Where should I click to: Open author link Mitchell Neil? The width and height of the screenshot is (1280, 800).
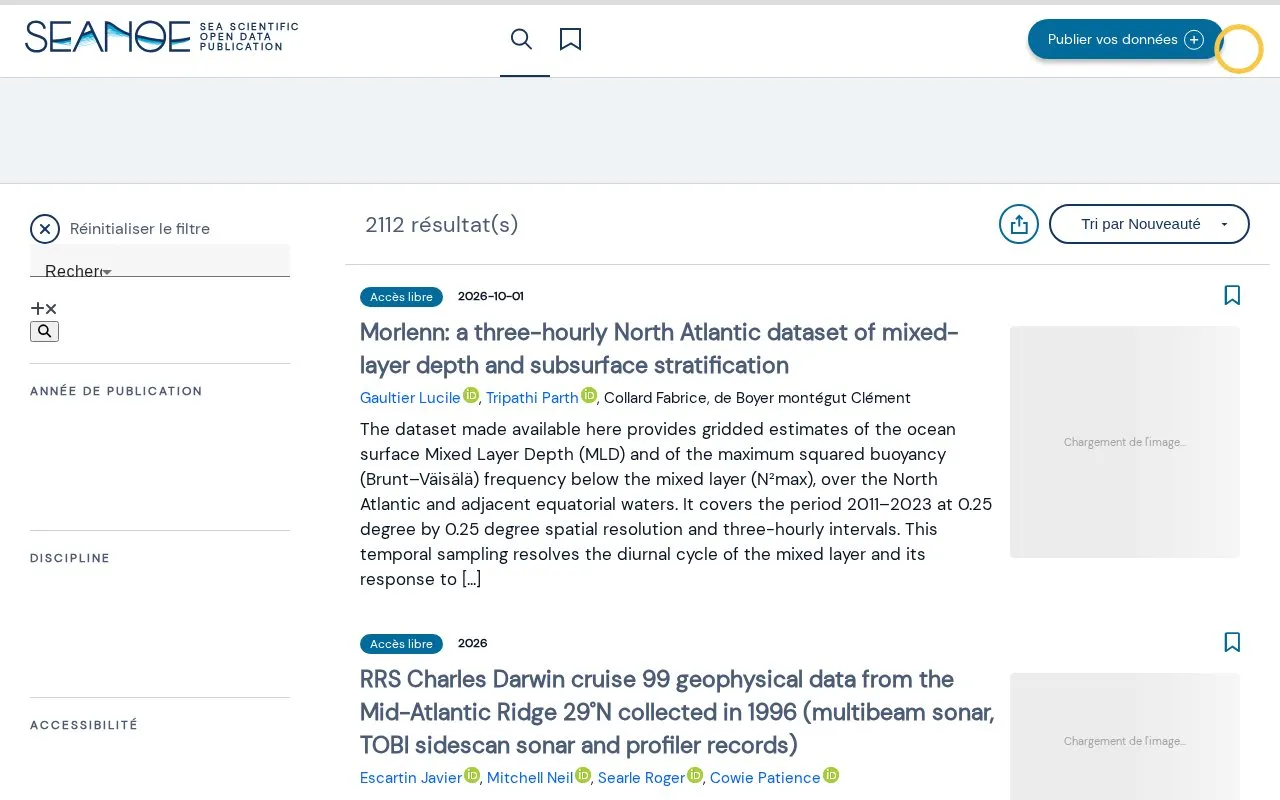530,778
